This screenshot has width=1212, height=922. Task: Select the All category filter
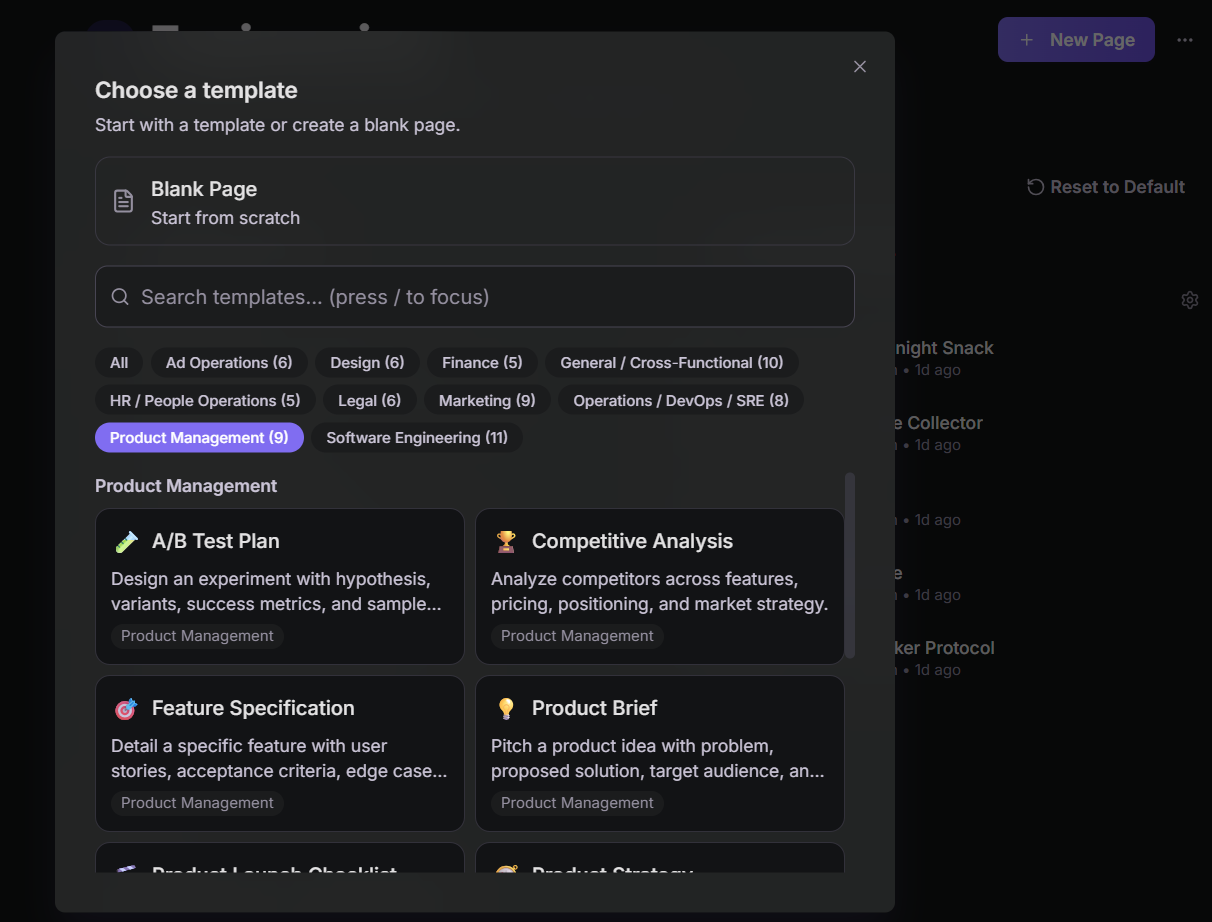[x=119, y=363]
